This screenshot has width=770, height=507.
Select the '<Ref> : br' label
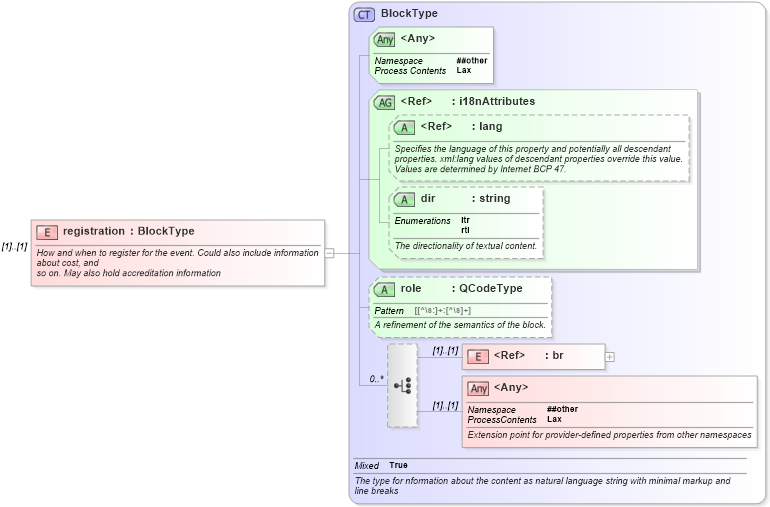click(x=528, y=355)
